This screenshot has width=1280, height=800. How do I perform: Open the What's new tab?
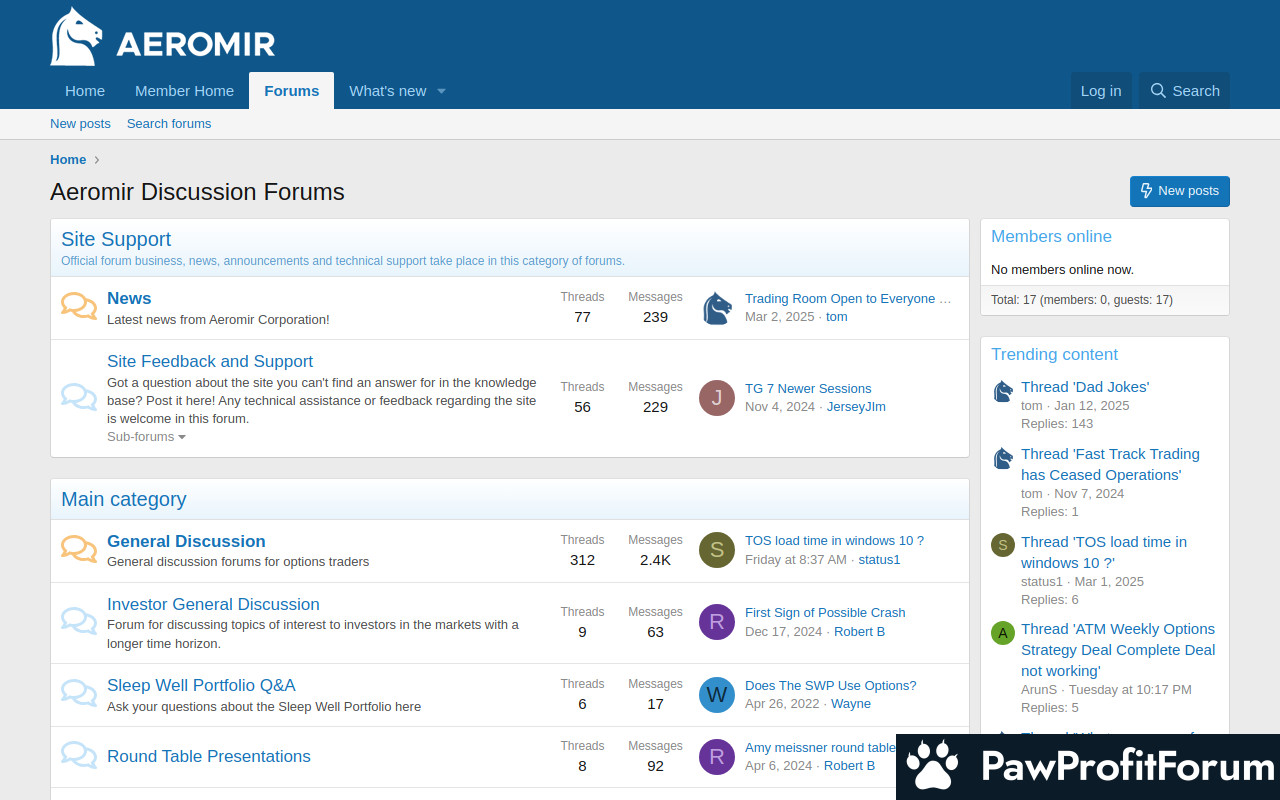coord(388,91)
